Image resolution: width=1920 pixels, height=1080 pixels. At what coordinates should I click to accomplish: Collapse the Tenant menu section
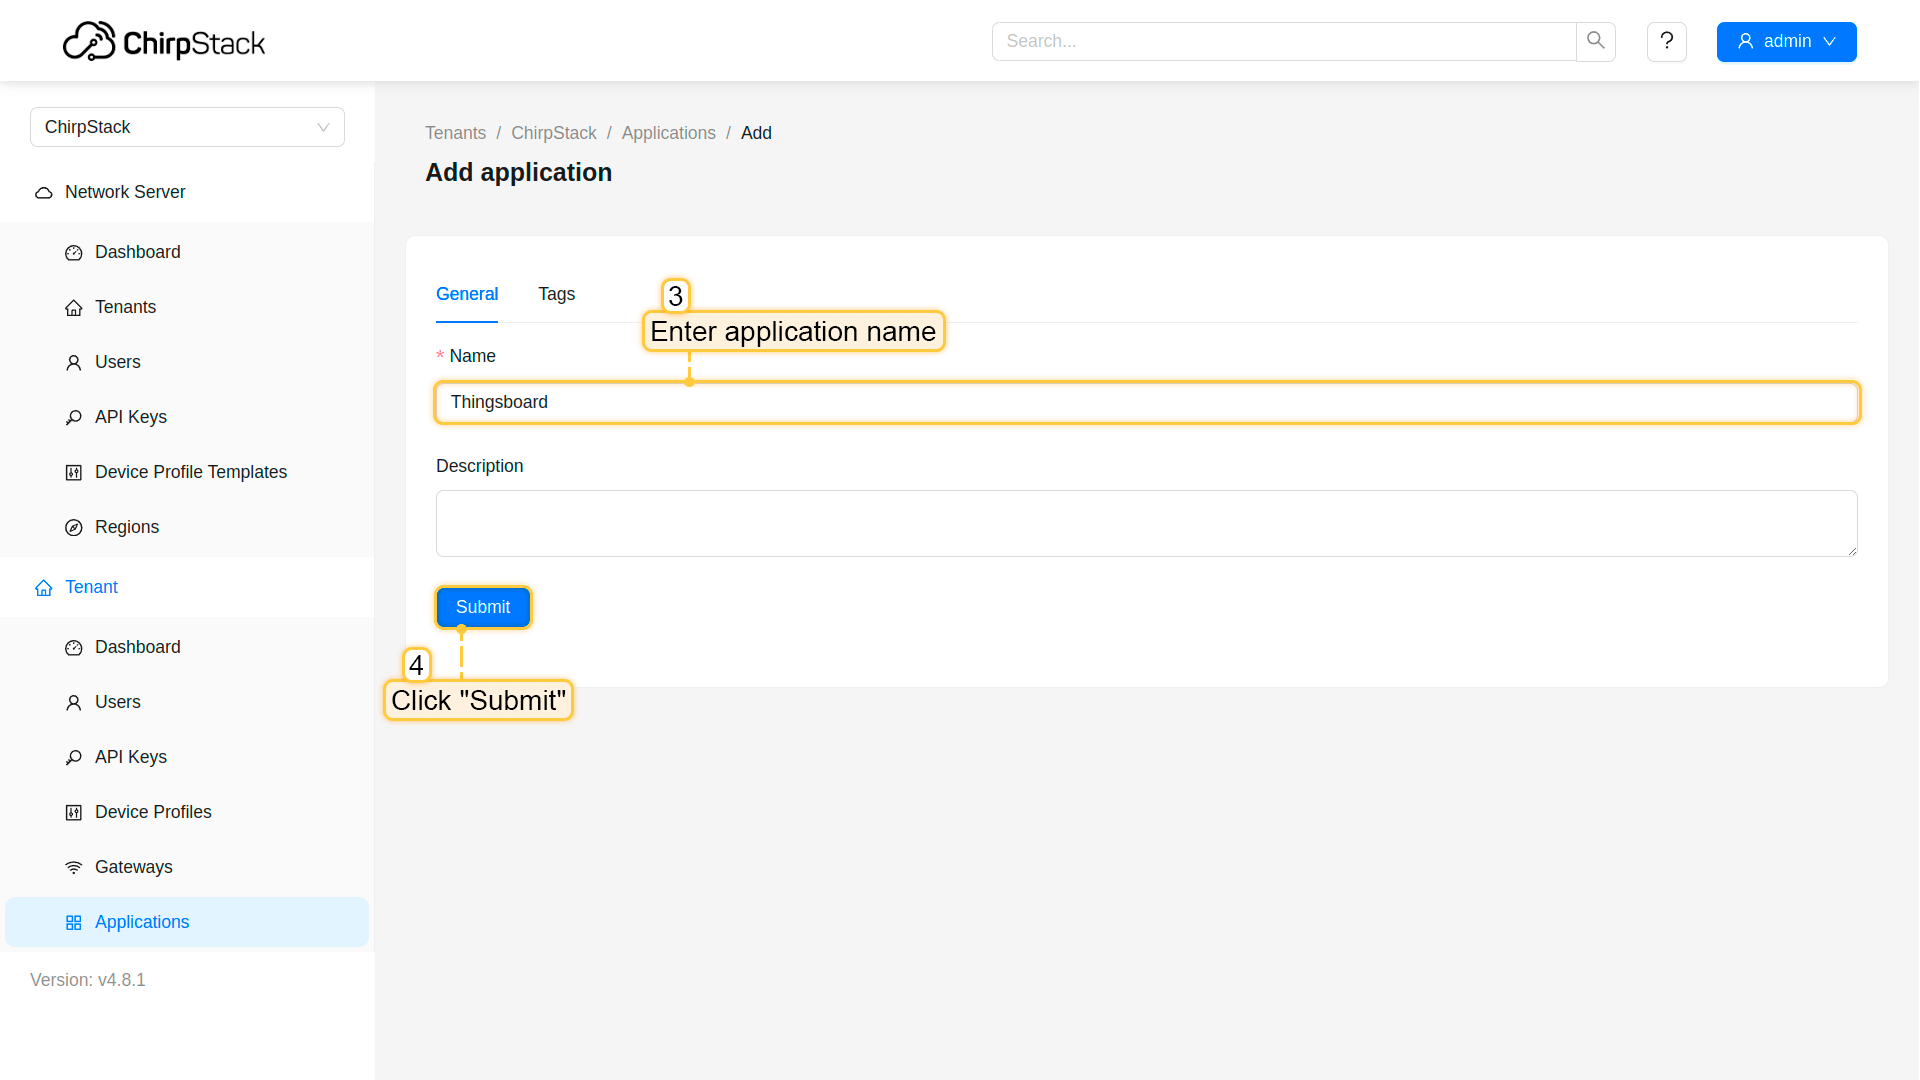pos(91,587)
